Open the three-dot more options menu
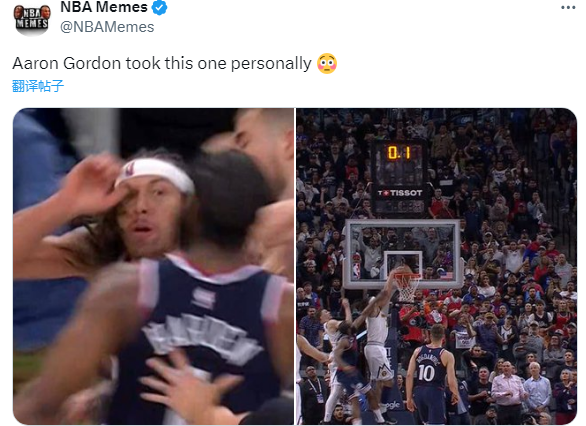This screenshot has height=426, width=586. [568, 7]
